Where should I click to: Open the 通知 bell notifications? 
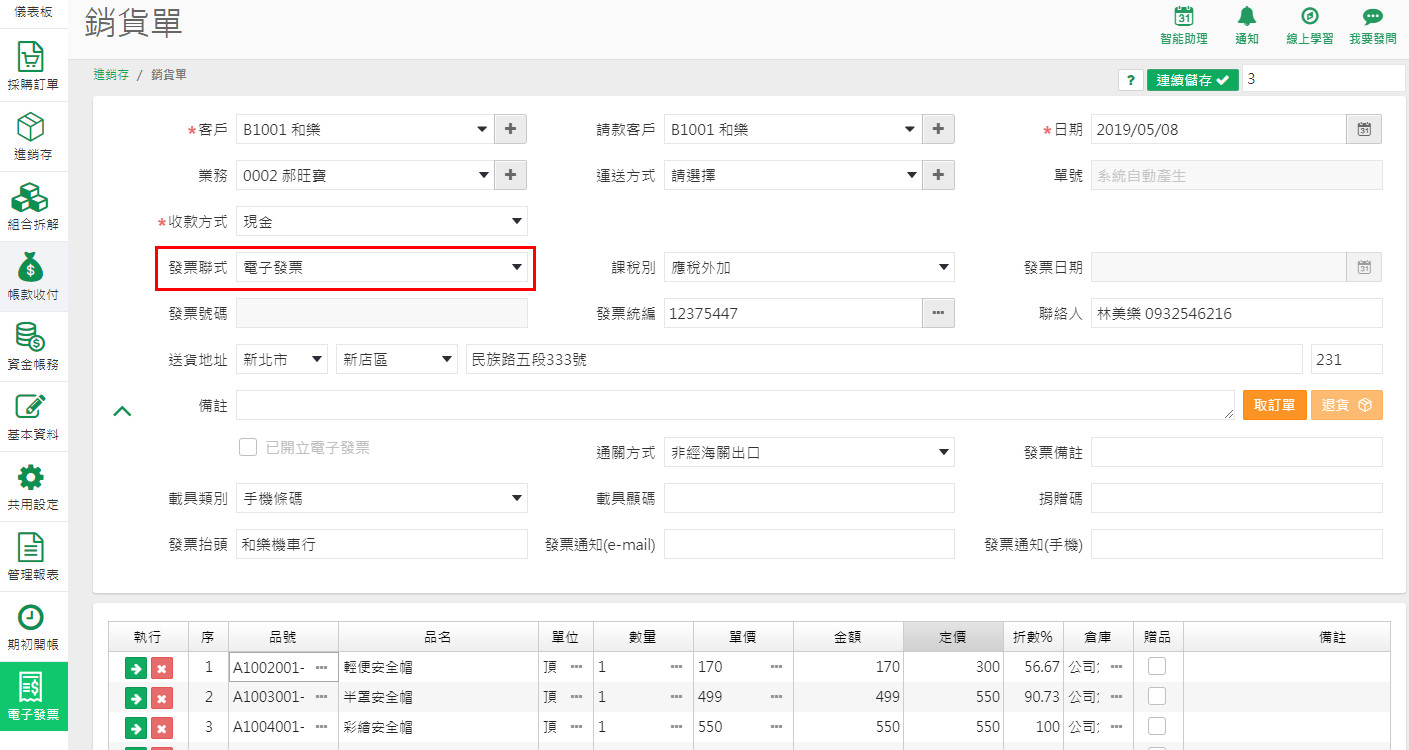tap(1247, 26)
